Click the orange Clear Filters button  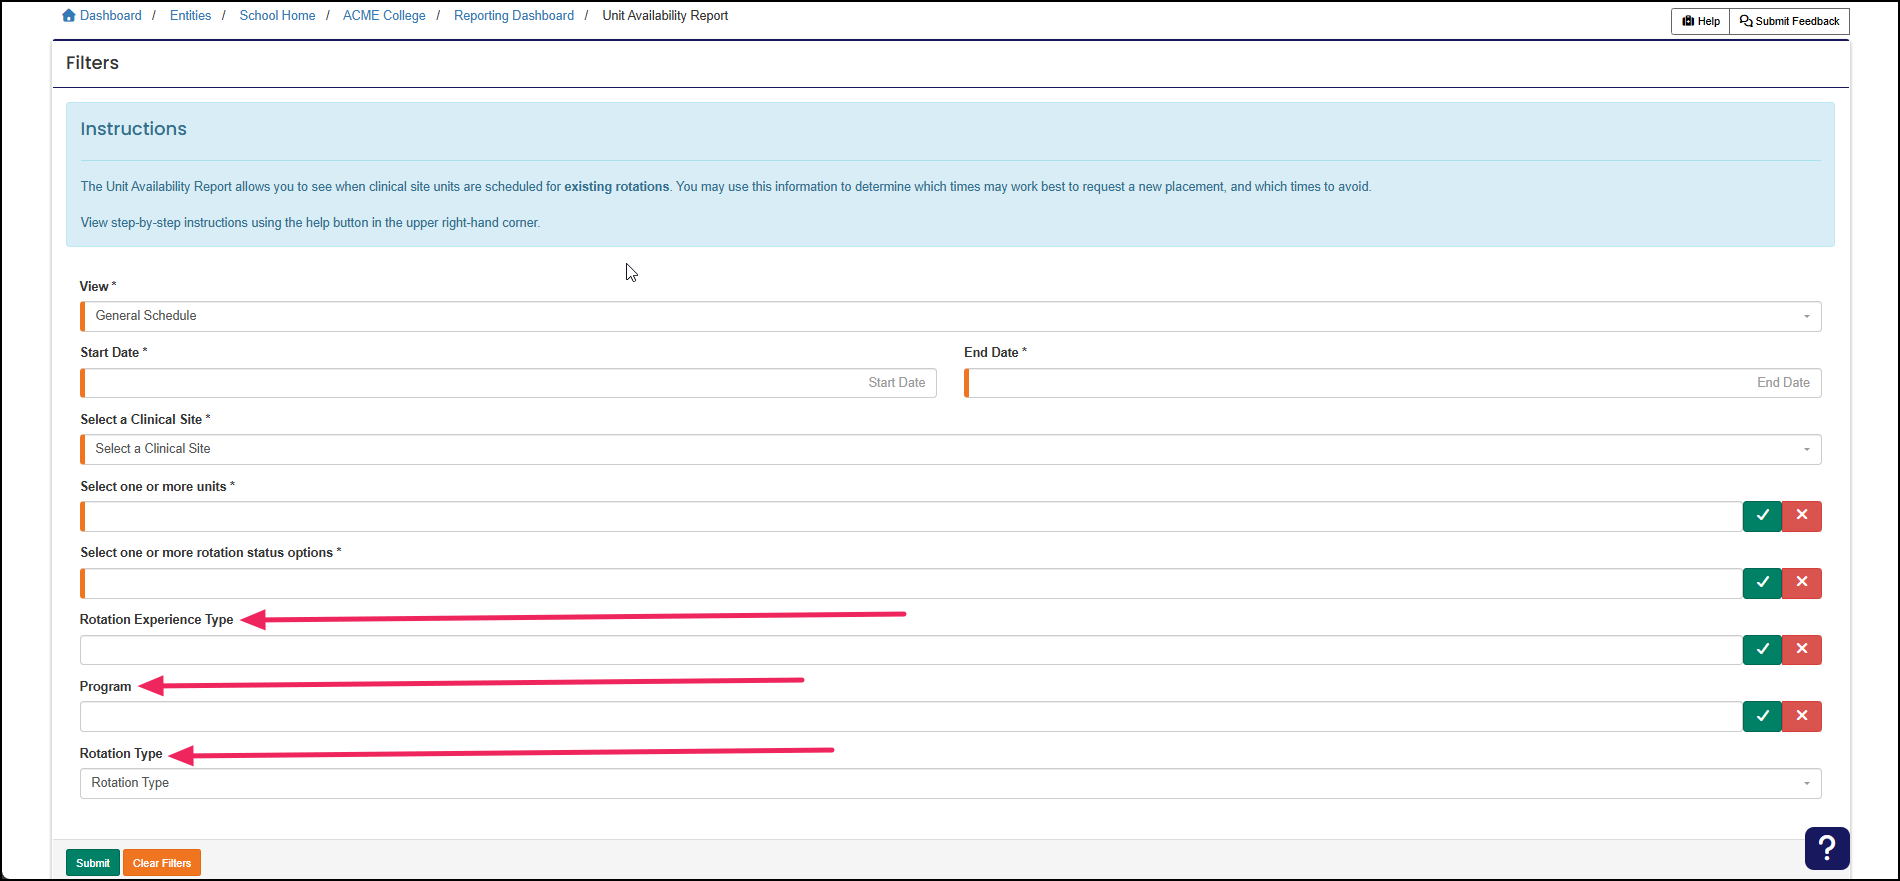162,863
